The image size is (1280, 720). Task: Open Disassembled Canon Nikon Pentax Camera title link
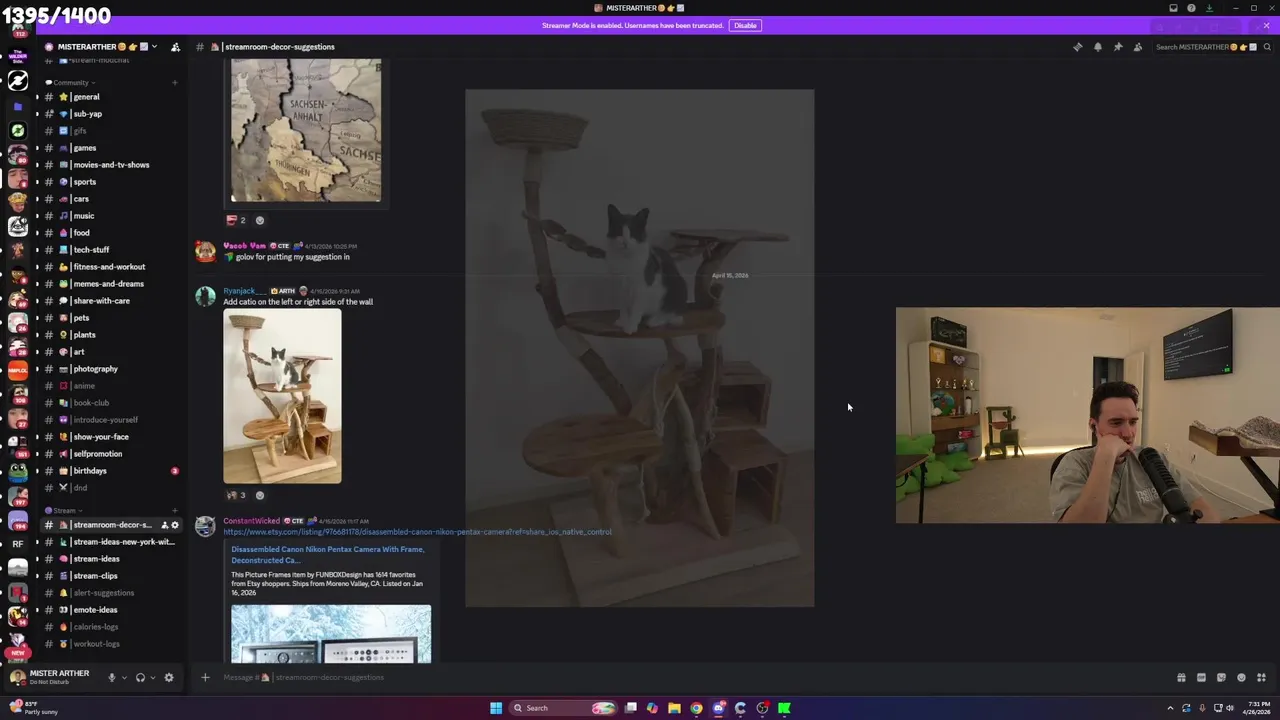coord(328,555)
